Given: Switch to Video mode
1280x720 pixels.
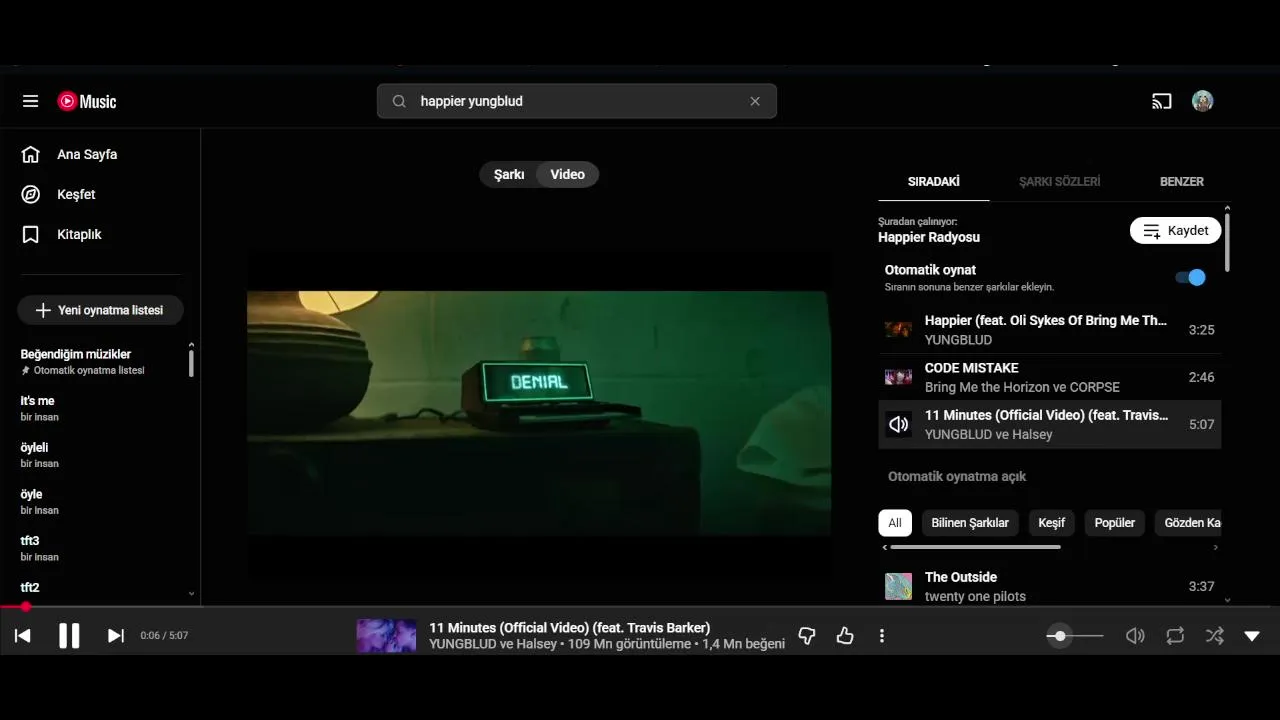Looking at the screenshot, I should [x=567, y=174].
